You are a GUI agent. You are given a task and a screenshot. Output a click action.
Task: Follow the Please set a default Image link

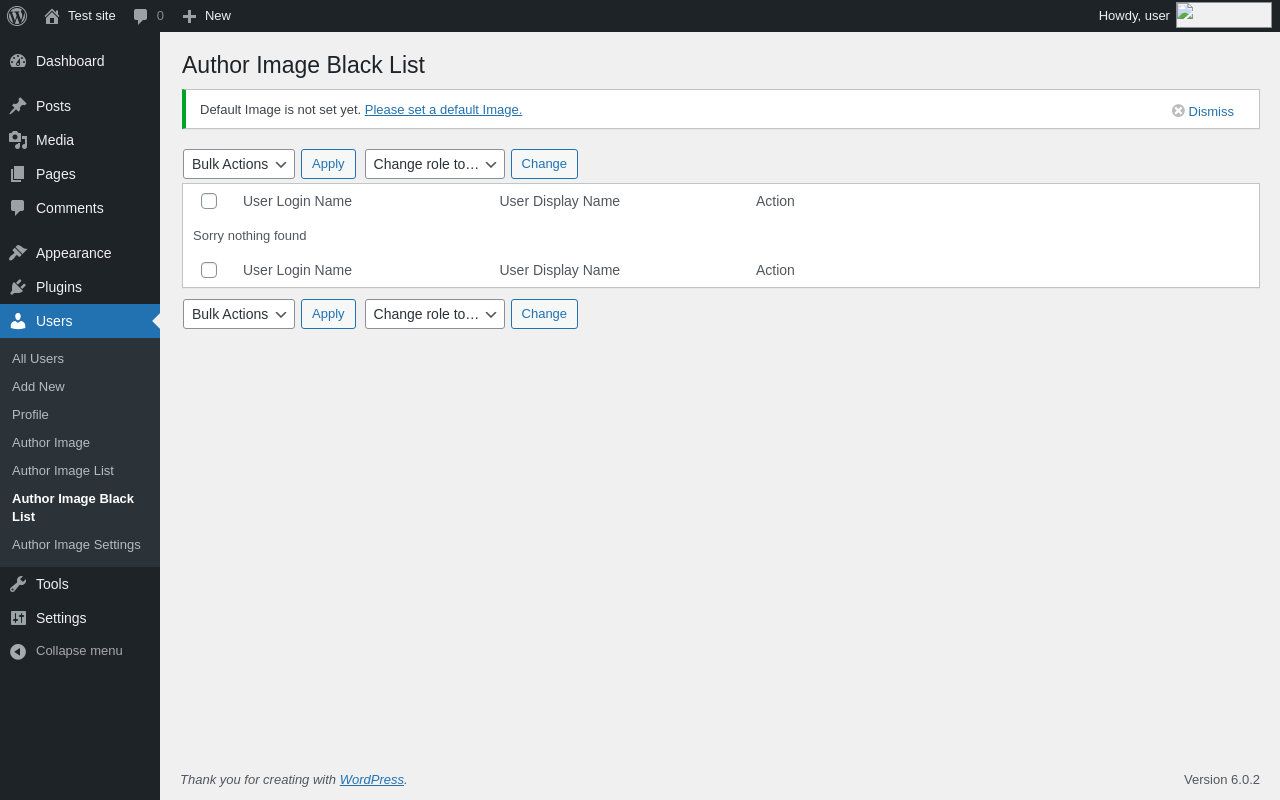point(443,110)
